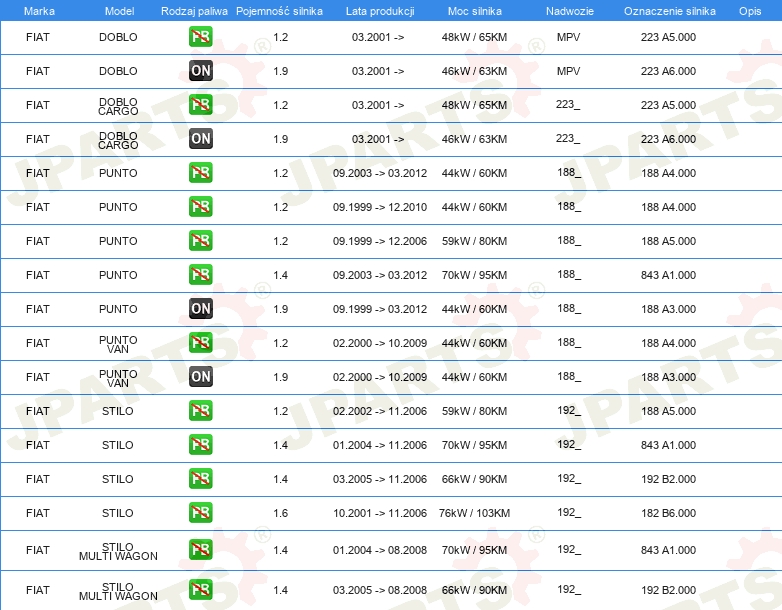782x610 pixels.
Task: Click the date range 09.1999 -> 12.2010
Action: tap(380, 207)
